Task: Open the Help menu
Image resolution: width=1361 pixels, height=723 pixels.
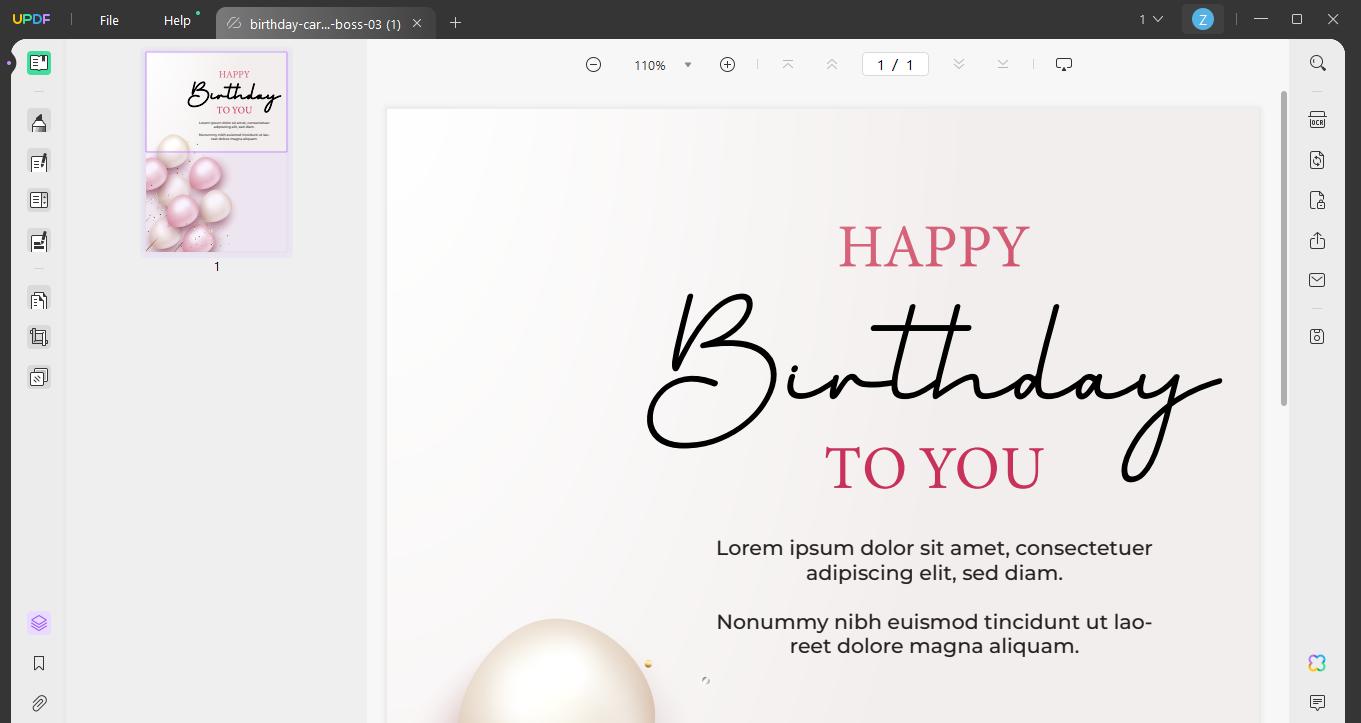Action: click(x=177, y=20)
